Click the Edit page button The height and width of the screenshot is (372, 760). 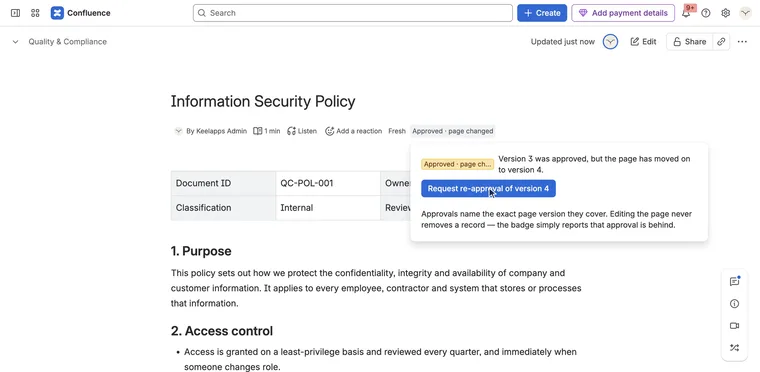pyautogui.click(x=643, y=42)
